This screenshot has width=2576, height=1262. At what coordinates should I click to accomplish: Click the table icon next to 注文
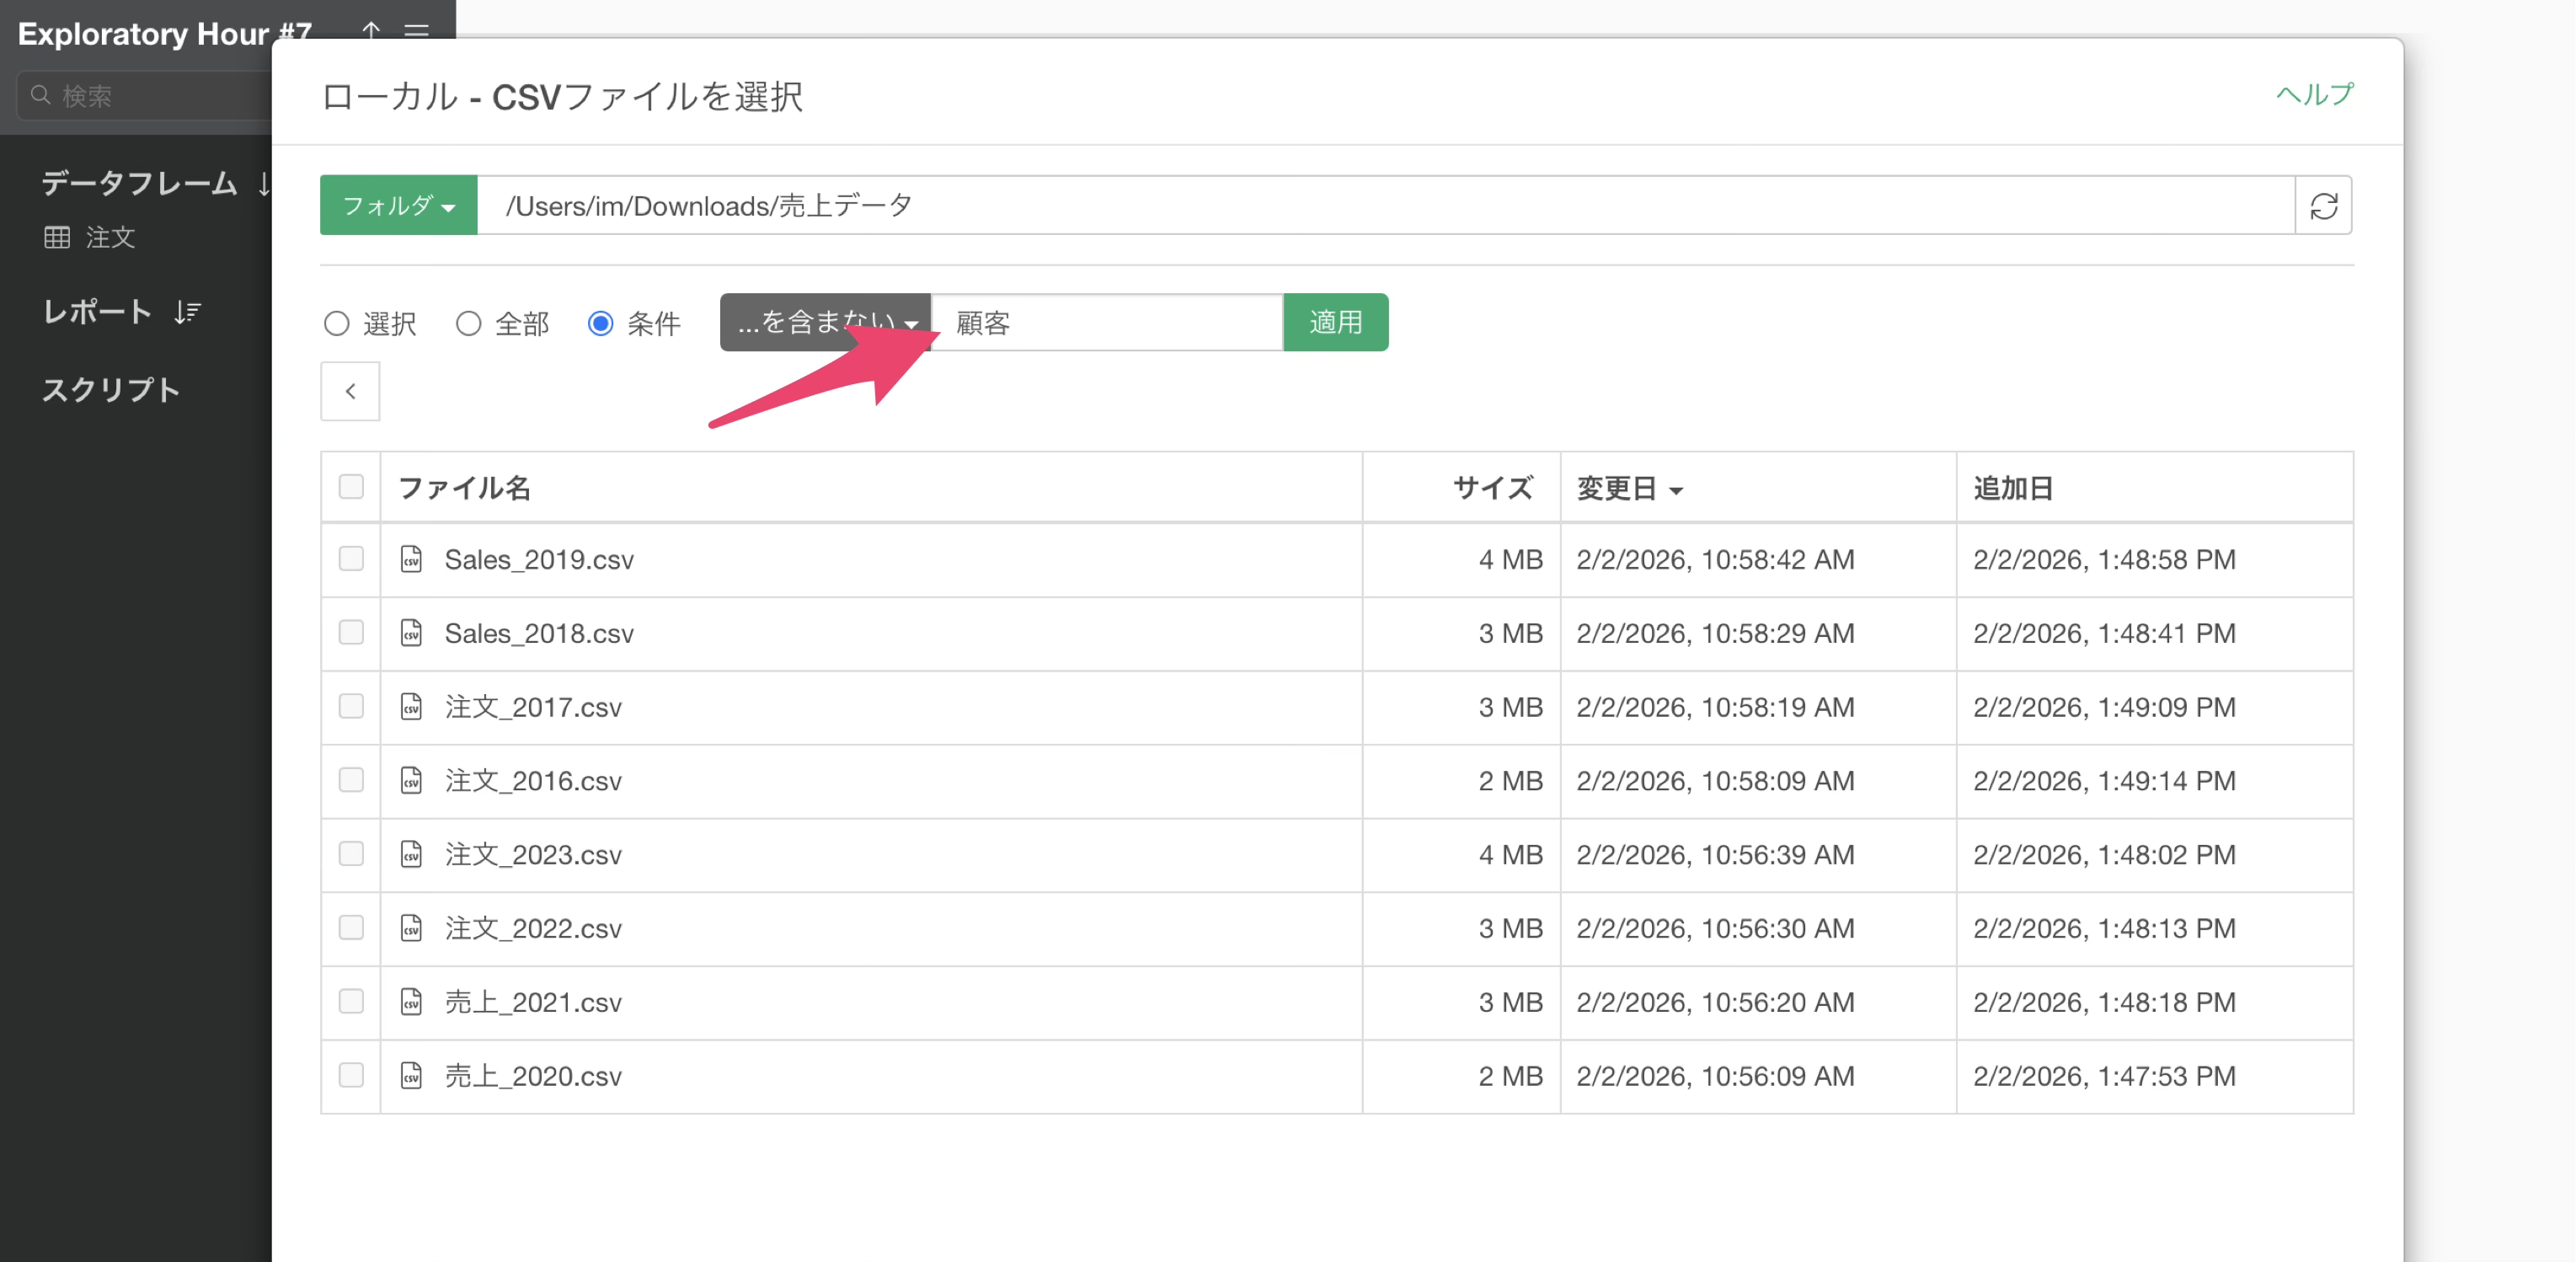tap(57, 237)
